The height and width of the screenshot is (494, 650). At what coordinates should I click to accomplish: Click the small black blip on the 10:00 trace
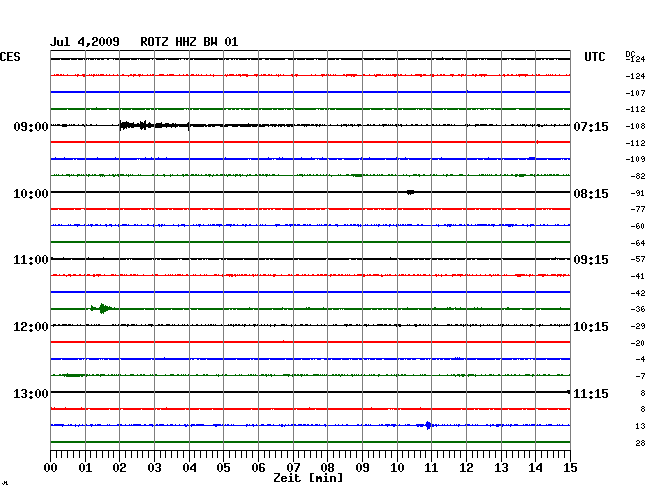click(x=410, y=192)
